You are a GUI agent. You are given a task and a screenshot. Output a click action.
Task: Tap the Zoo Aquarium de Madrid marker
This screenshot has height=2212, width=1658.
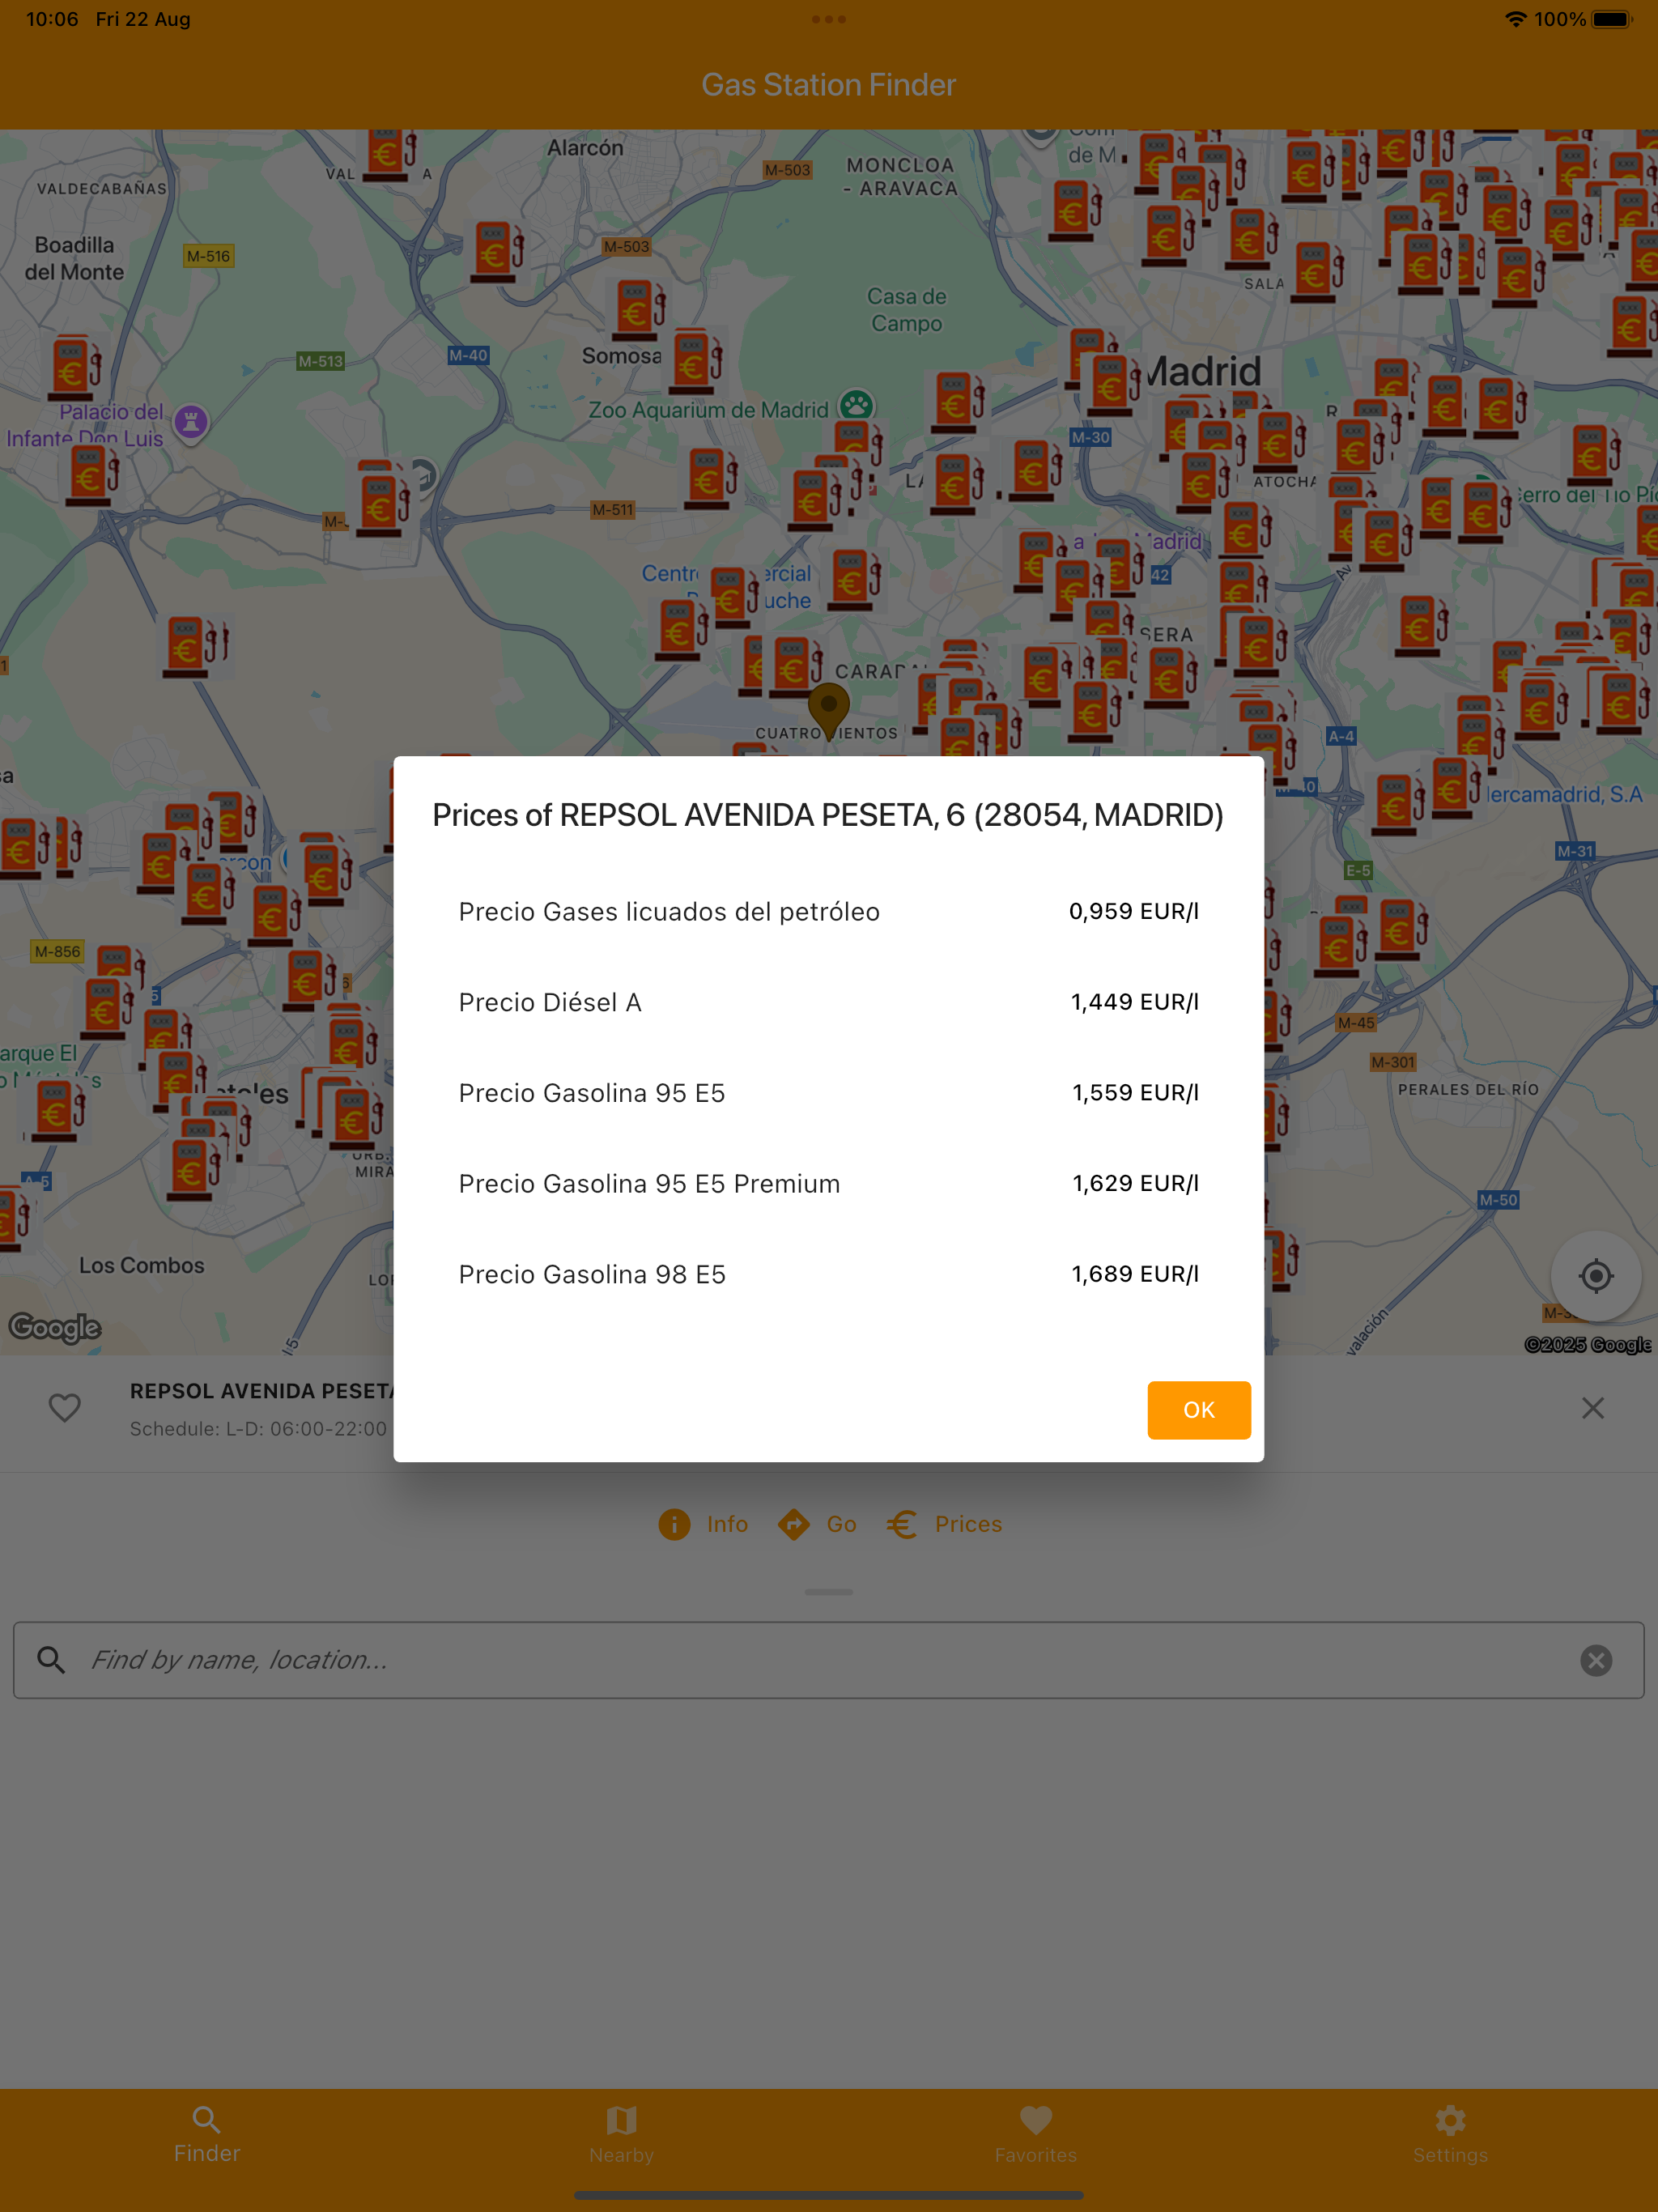tap(857, 405)
